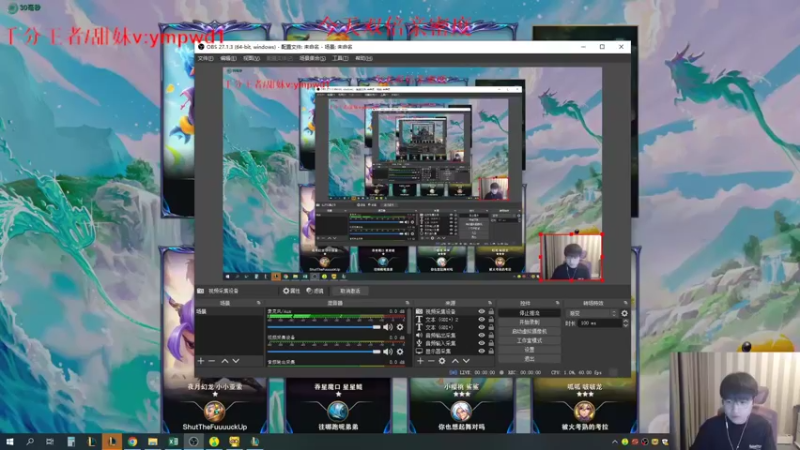The height and width of the screenshot is (450, 800).
Task: Click the transition 时长 duration field
Action: tap(600, 323)
